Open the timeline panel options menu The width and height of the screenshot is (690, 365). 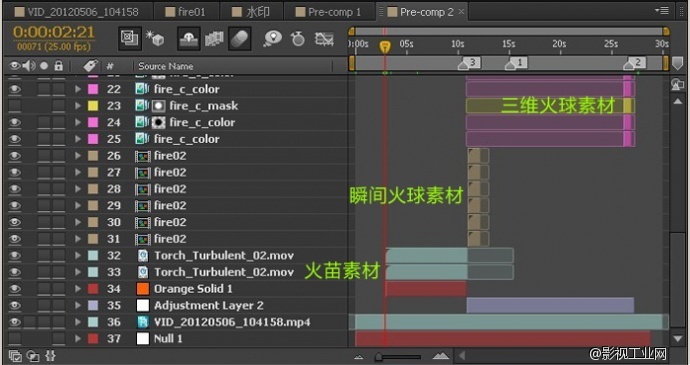[662, 10]
